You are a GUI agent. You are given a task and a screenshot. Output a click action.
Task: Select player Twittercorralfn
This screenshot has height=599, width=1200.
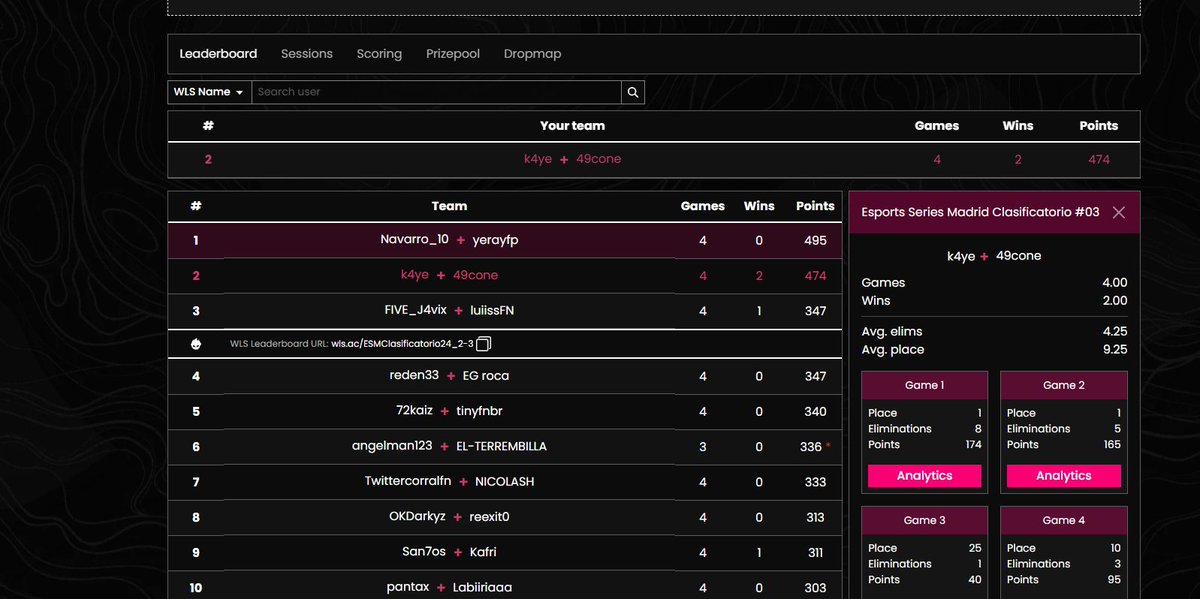(408, 482)
